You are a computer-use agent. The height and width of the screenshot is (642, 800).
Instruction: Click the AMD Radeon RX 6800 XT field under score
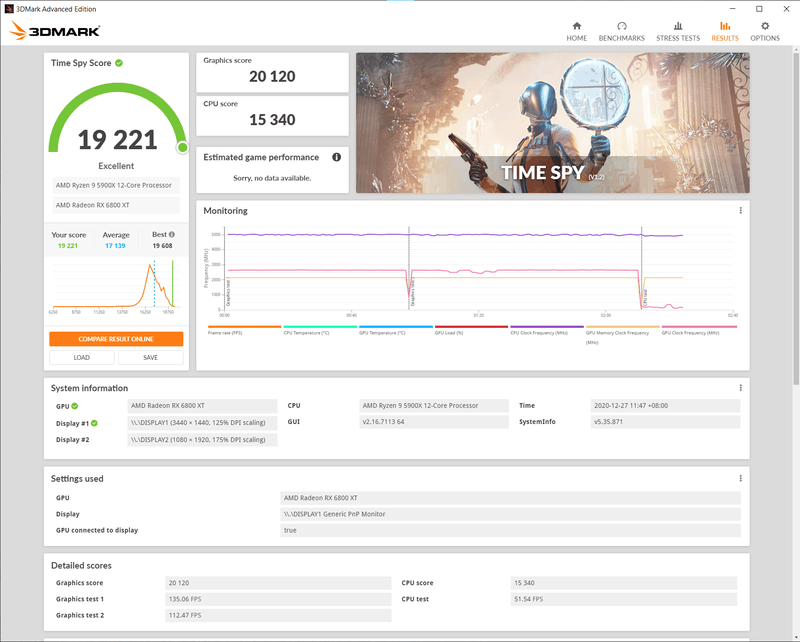click(116, 205)
